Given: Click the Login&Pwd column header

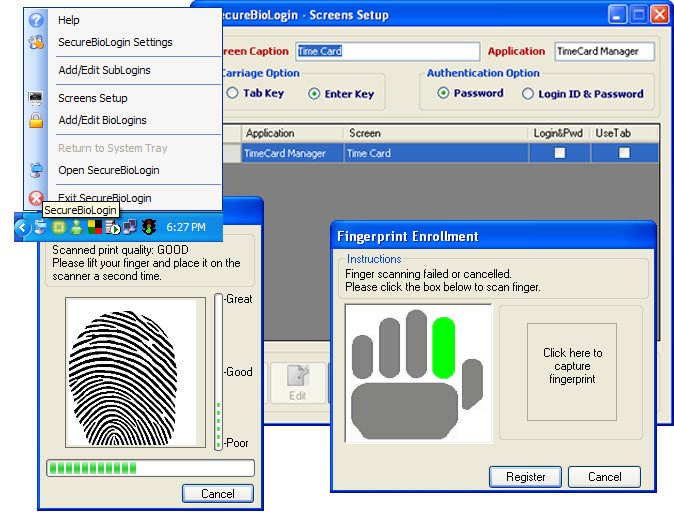Looking at the screenshot, I should point(559,133).
